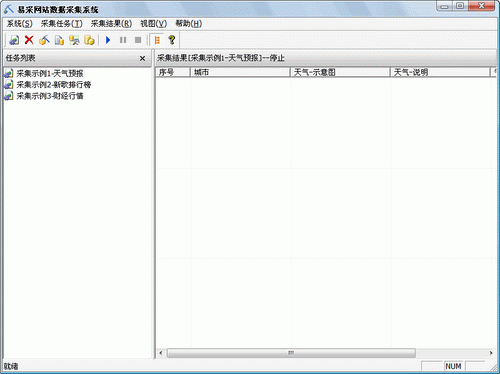Start collection with the blue play button
Viewport: 500px width, 374px height.
pos(108,40)
